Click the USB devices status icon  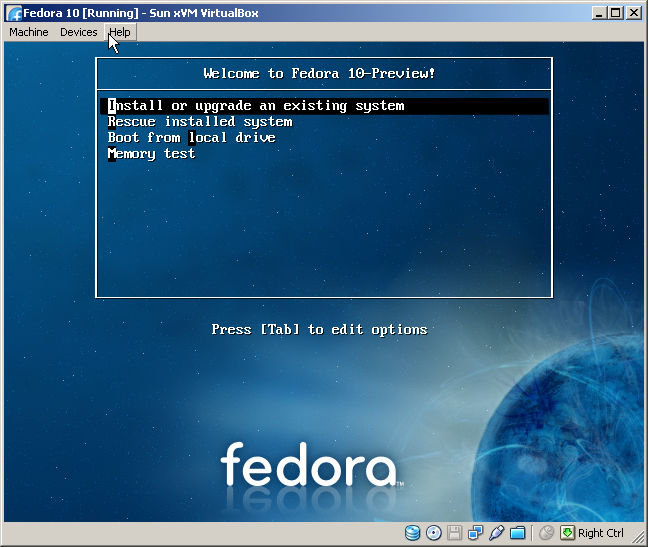496,533
